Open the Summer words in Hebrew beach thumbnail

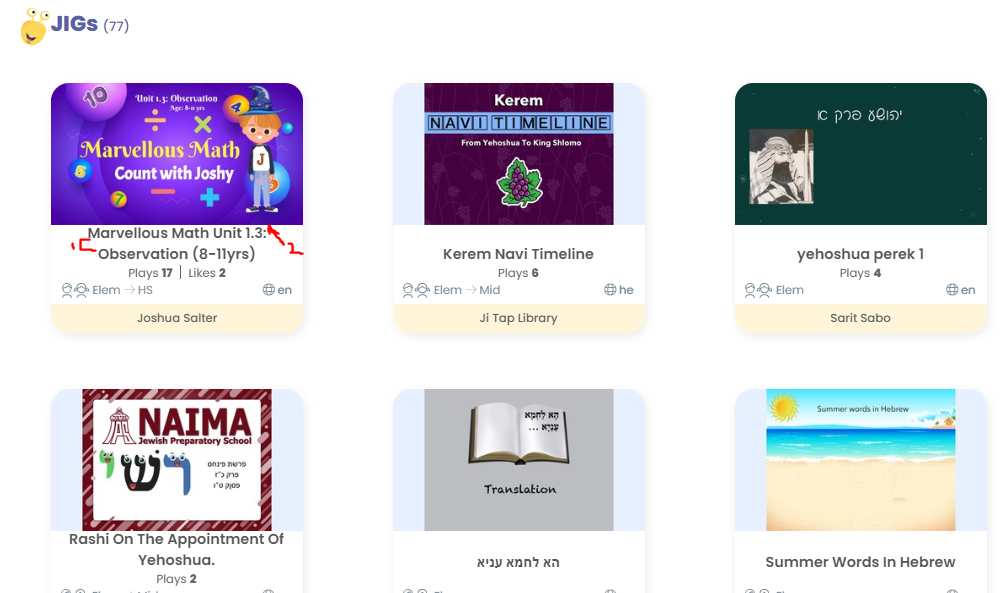861,460
